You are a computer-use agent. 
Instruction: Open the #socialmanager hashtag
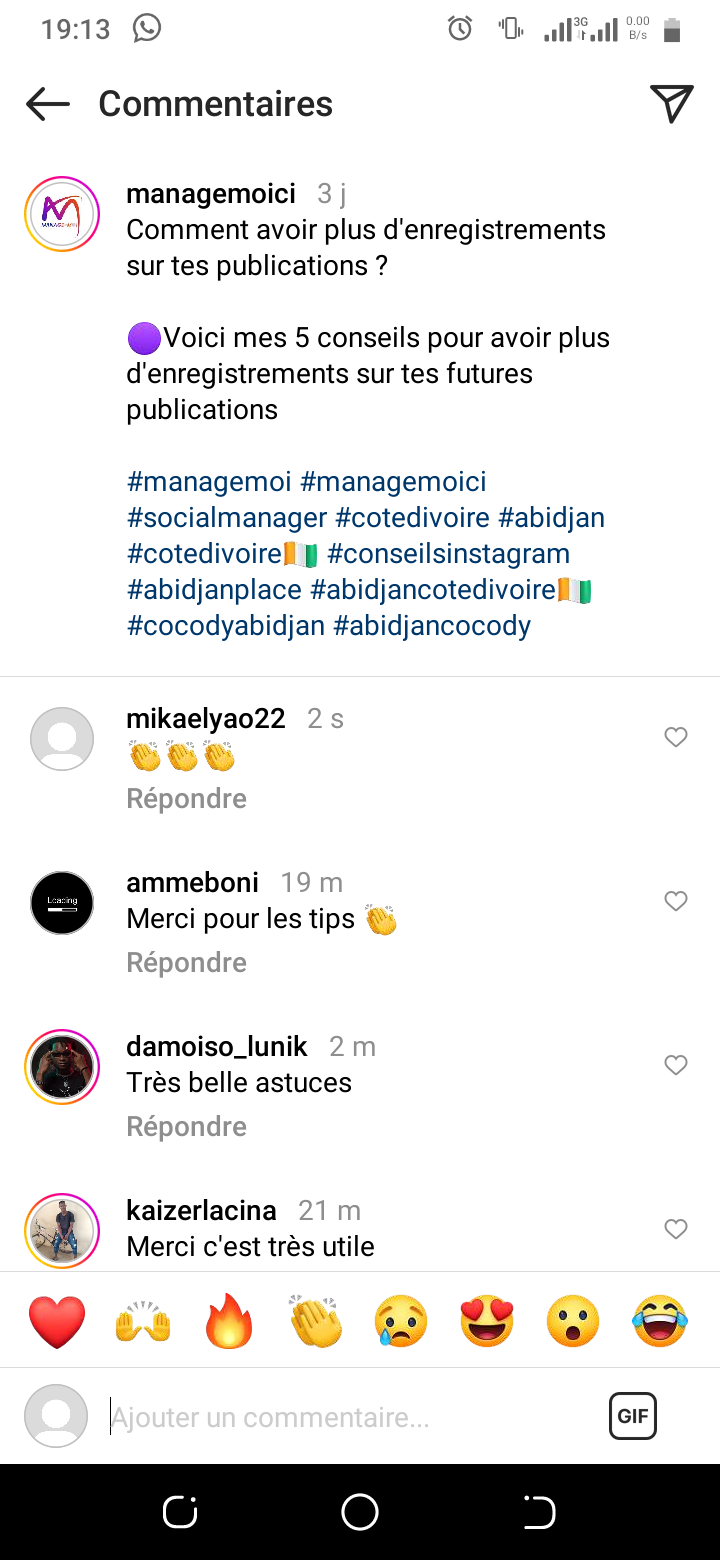[227, 518]
